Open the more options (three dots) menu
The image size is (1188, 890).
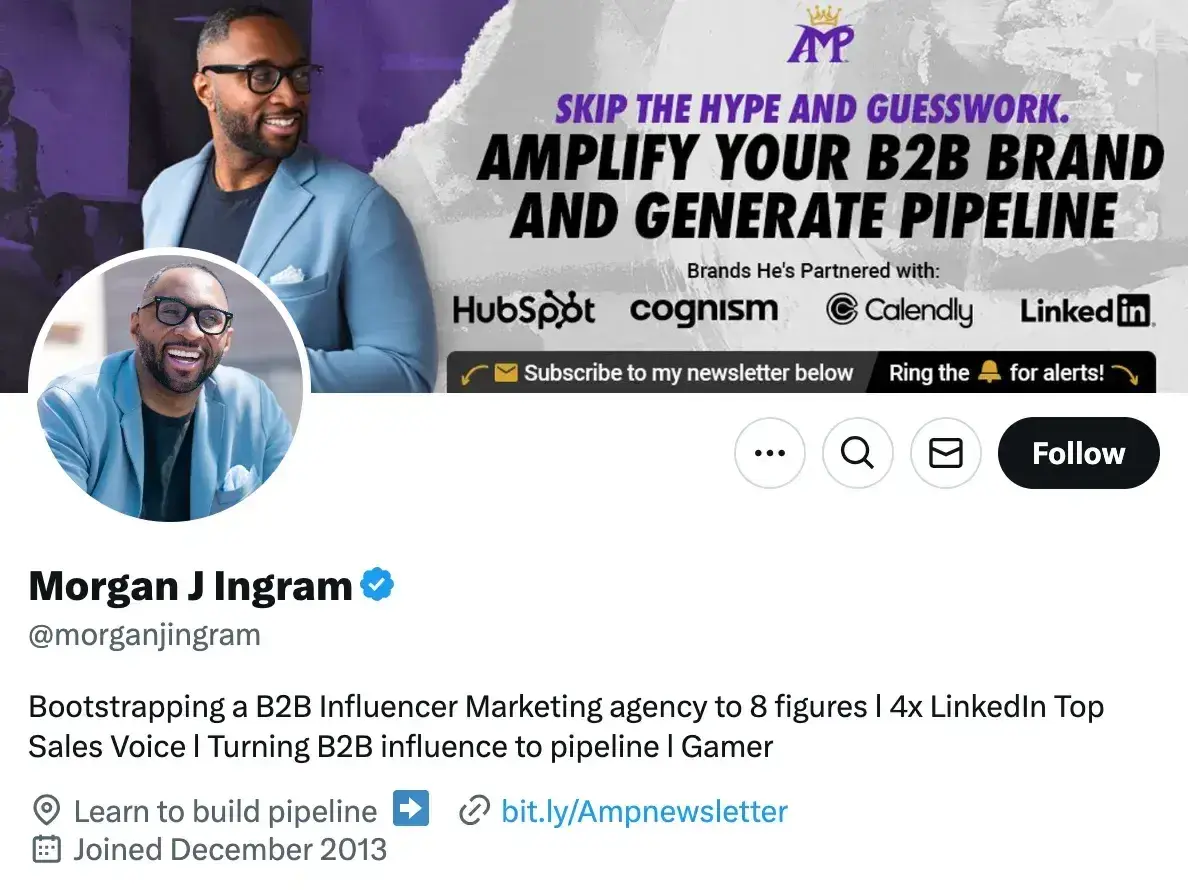point(769,453)
